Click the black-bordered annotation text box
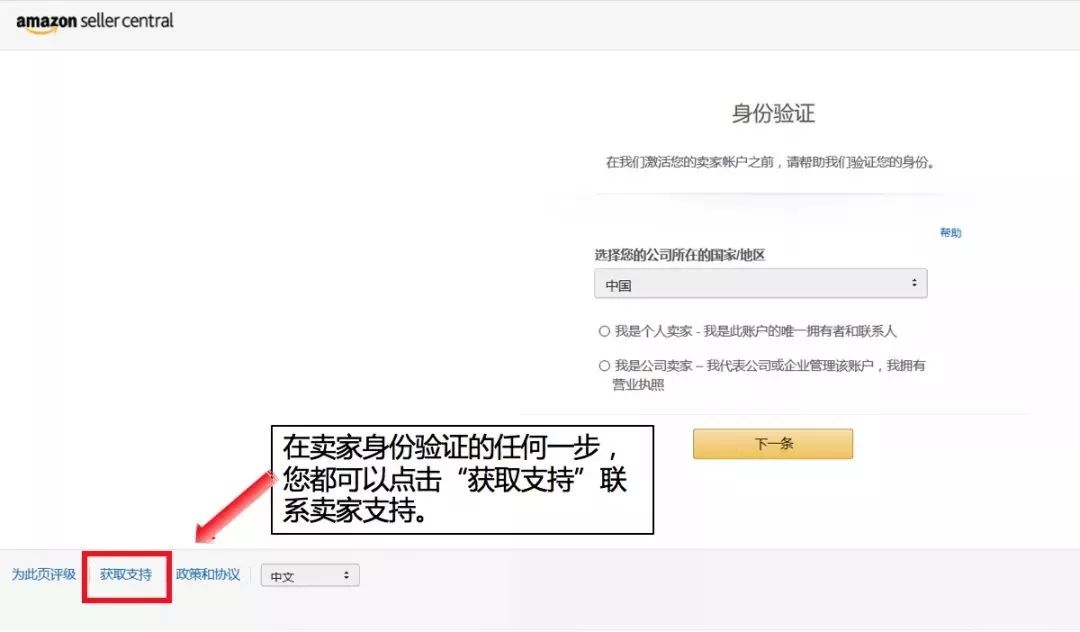Image resolution: width=1080 pixels, height=632 pixels. (462, 479)
